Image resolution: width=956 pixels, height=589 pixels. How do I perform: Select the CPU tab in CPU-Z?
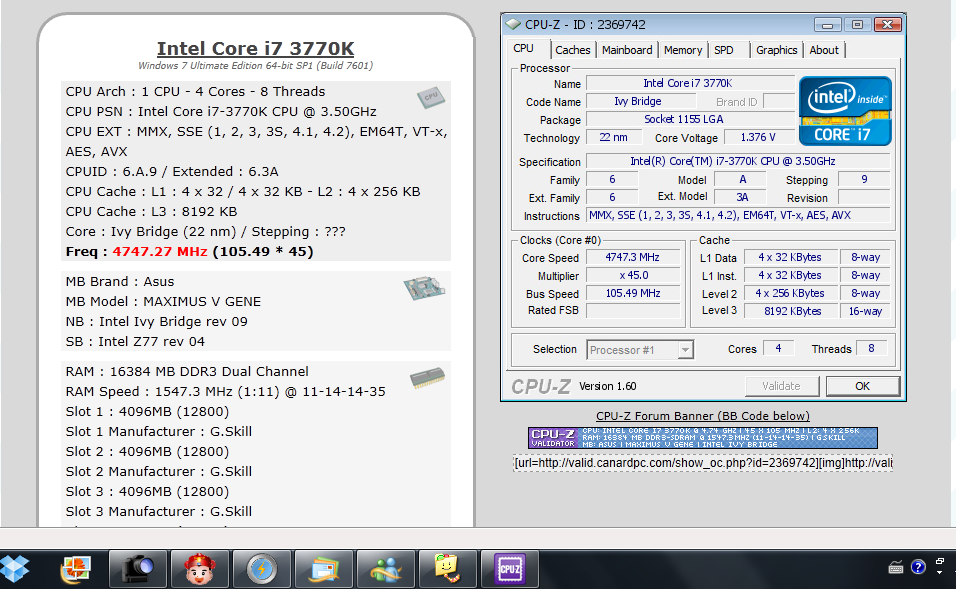coord(523,49)
